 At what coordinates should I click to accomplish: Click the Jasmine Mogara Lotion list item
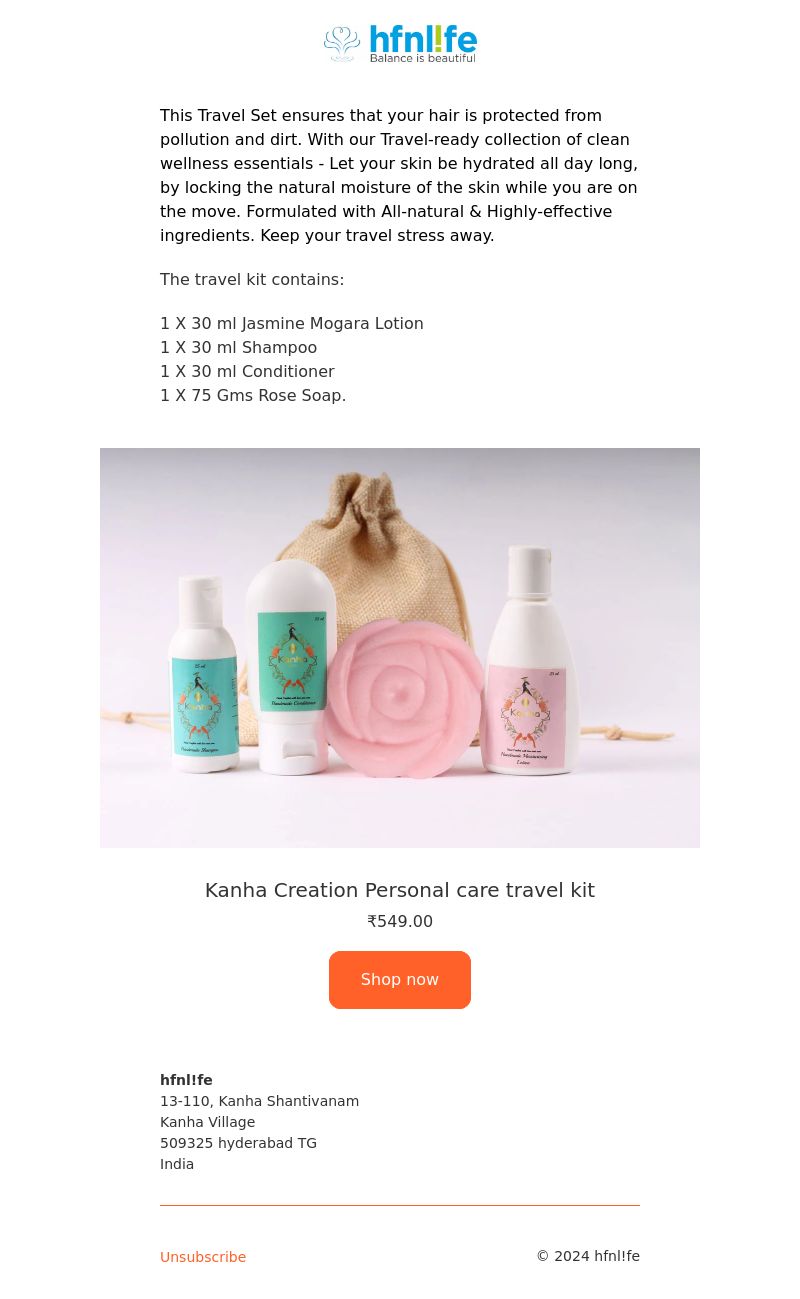coord(292,324)
